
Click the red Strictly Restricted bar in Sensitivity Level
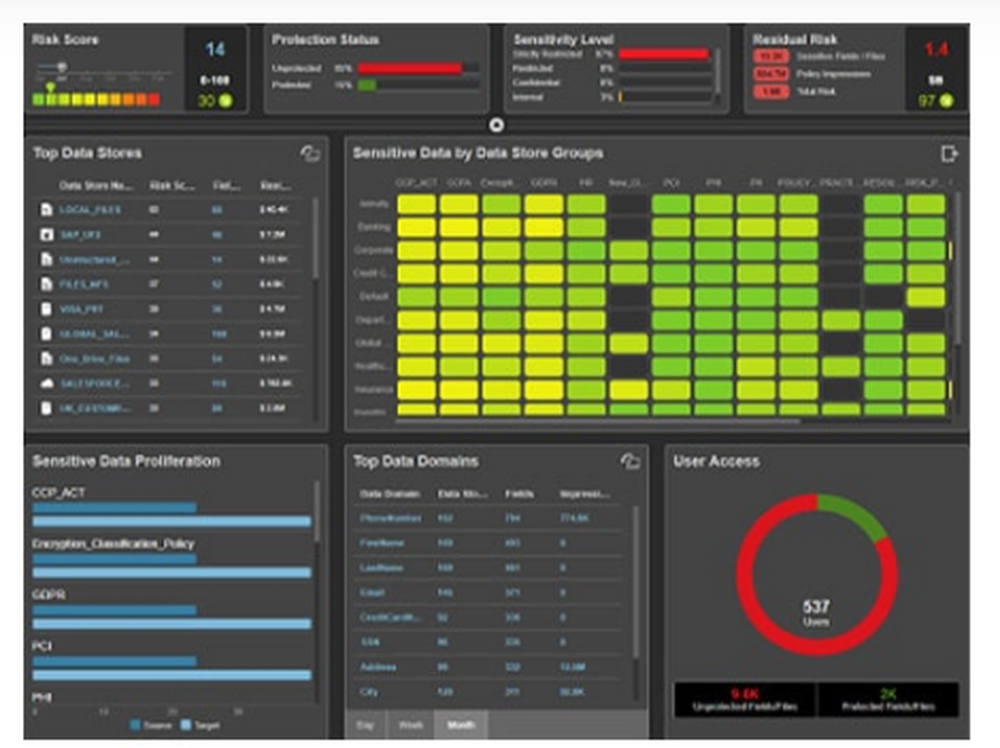tap(664, 54)
